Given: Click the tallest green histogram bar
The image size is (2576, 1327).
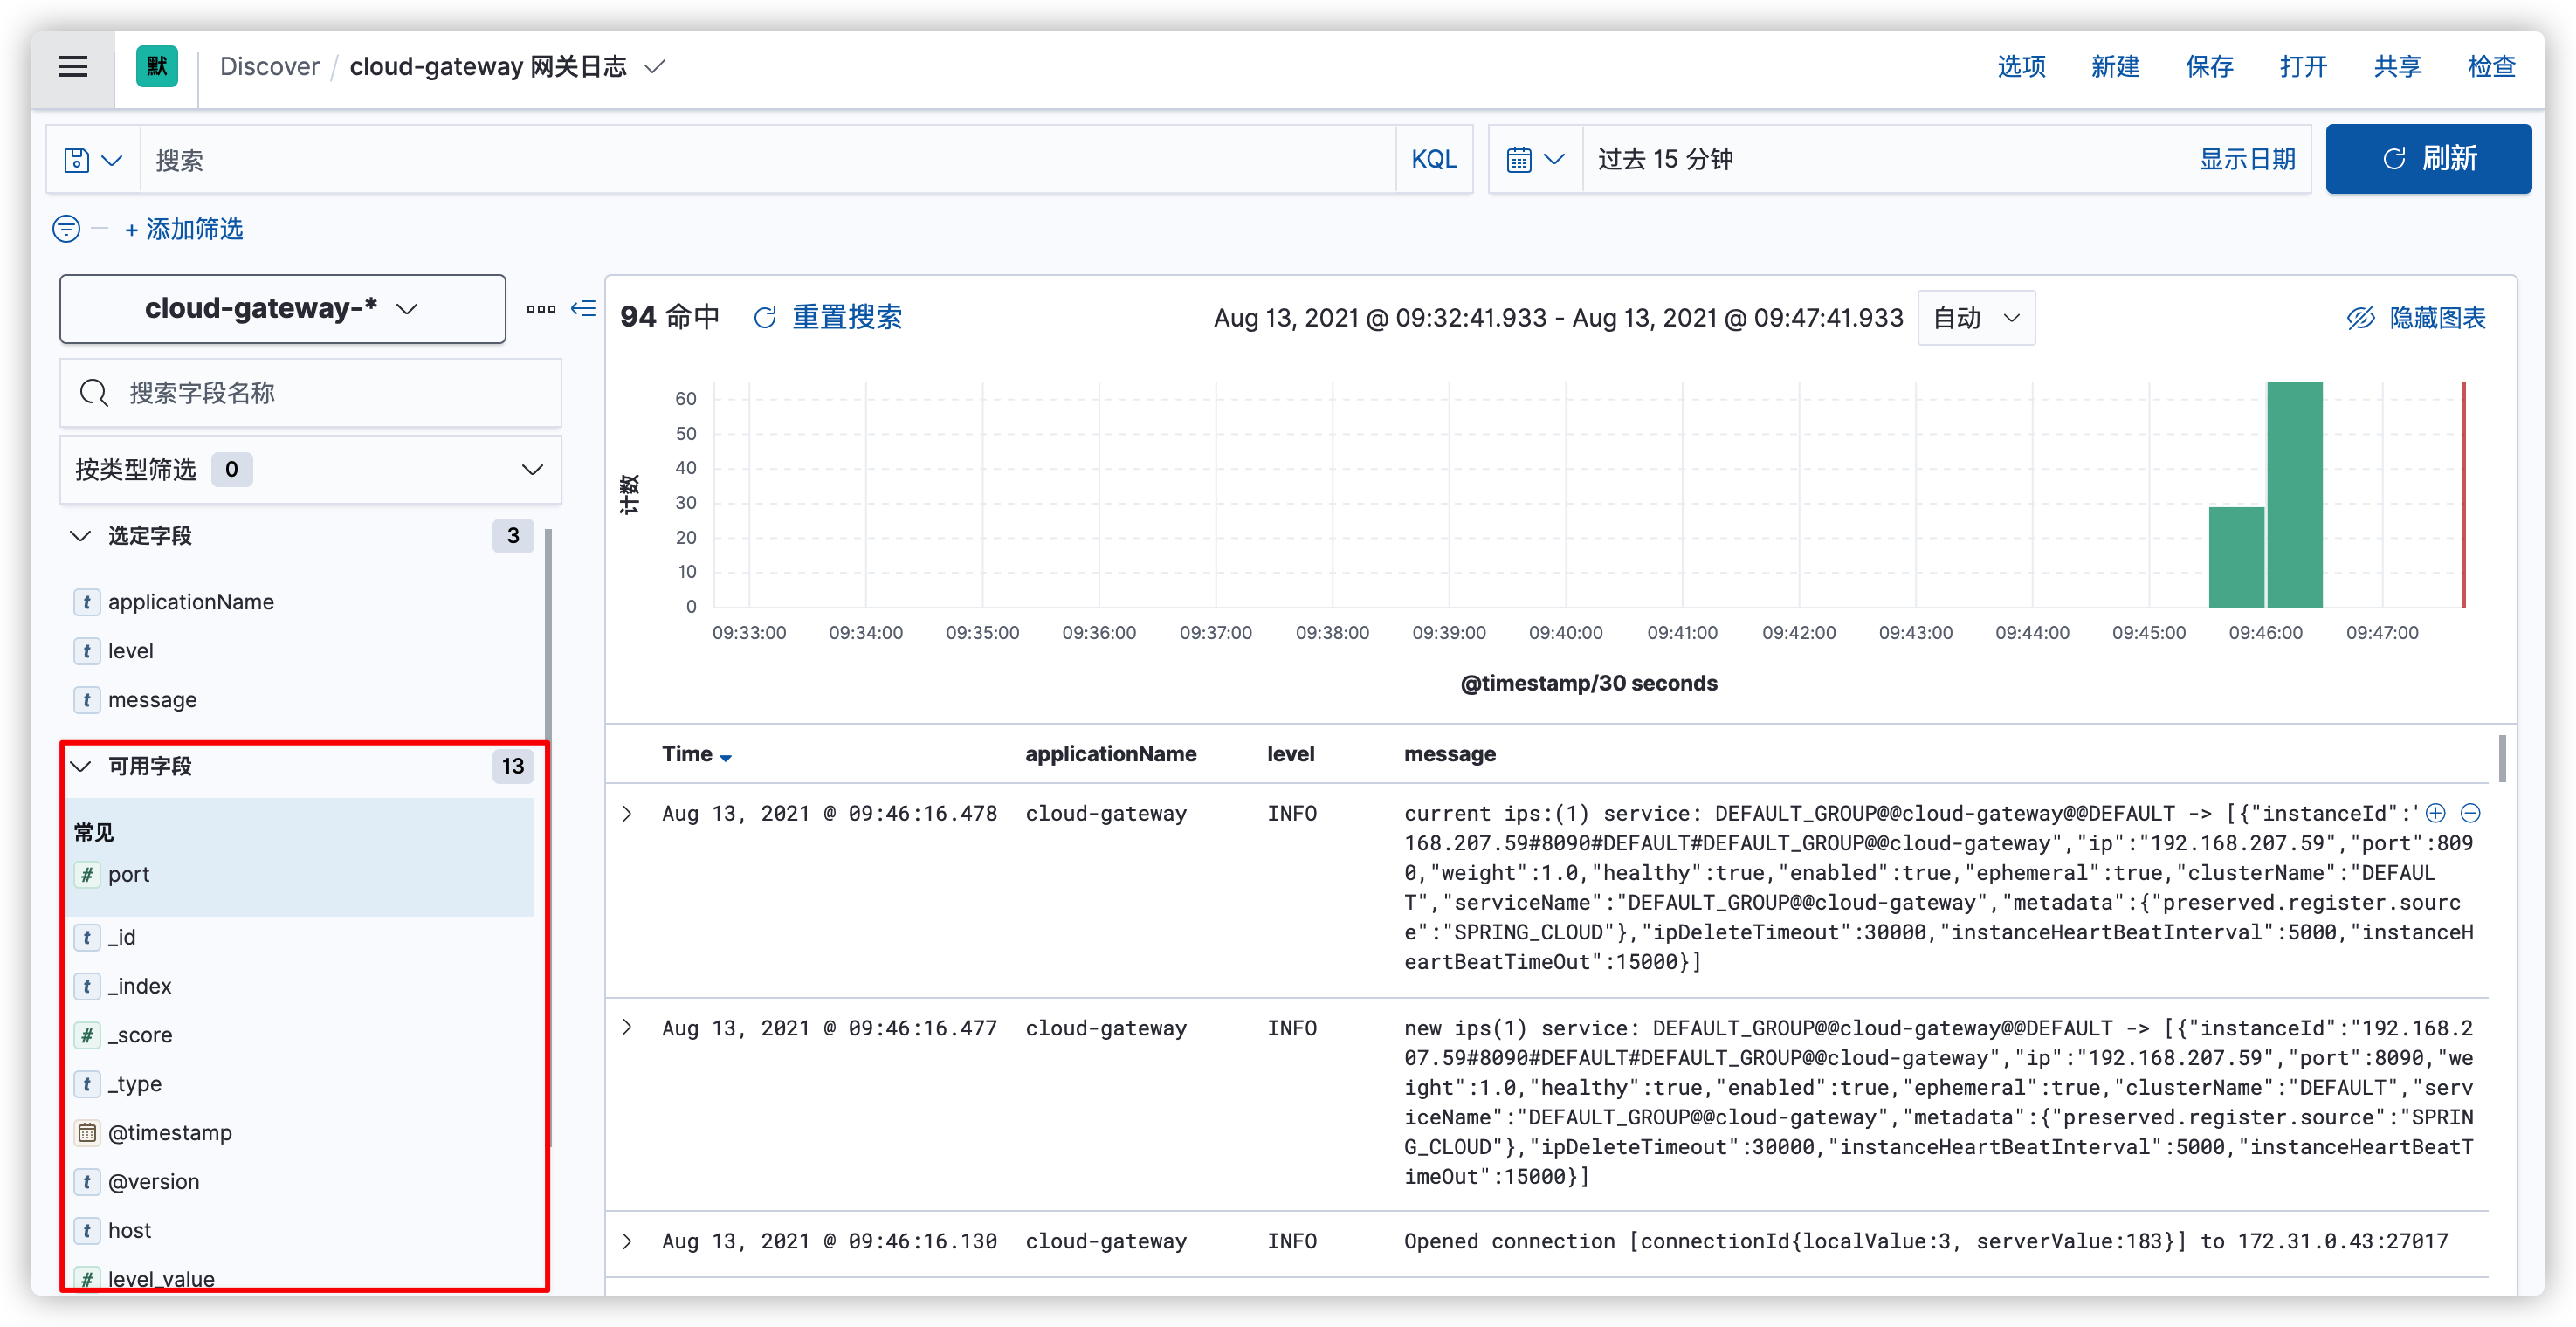Looking at the screenshot, I should (2294, 495).
